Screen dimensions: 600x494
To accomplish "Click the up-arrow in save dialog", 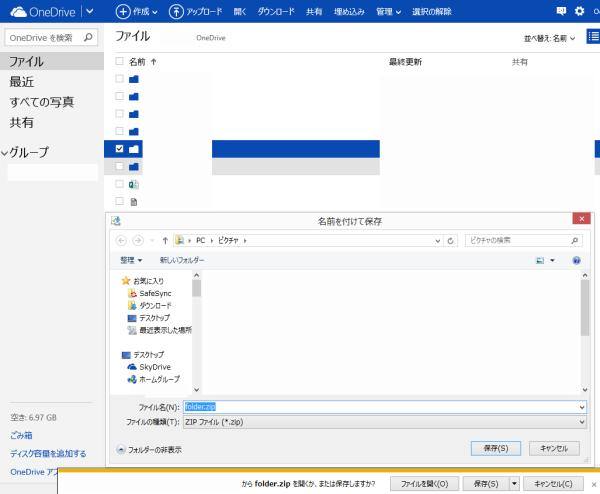I will pyautogui.click(x=164, y=241).
